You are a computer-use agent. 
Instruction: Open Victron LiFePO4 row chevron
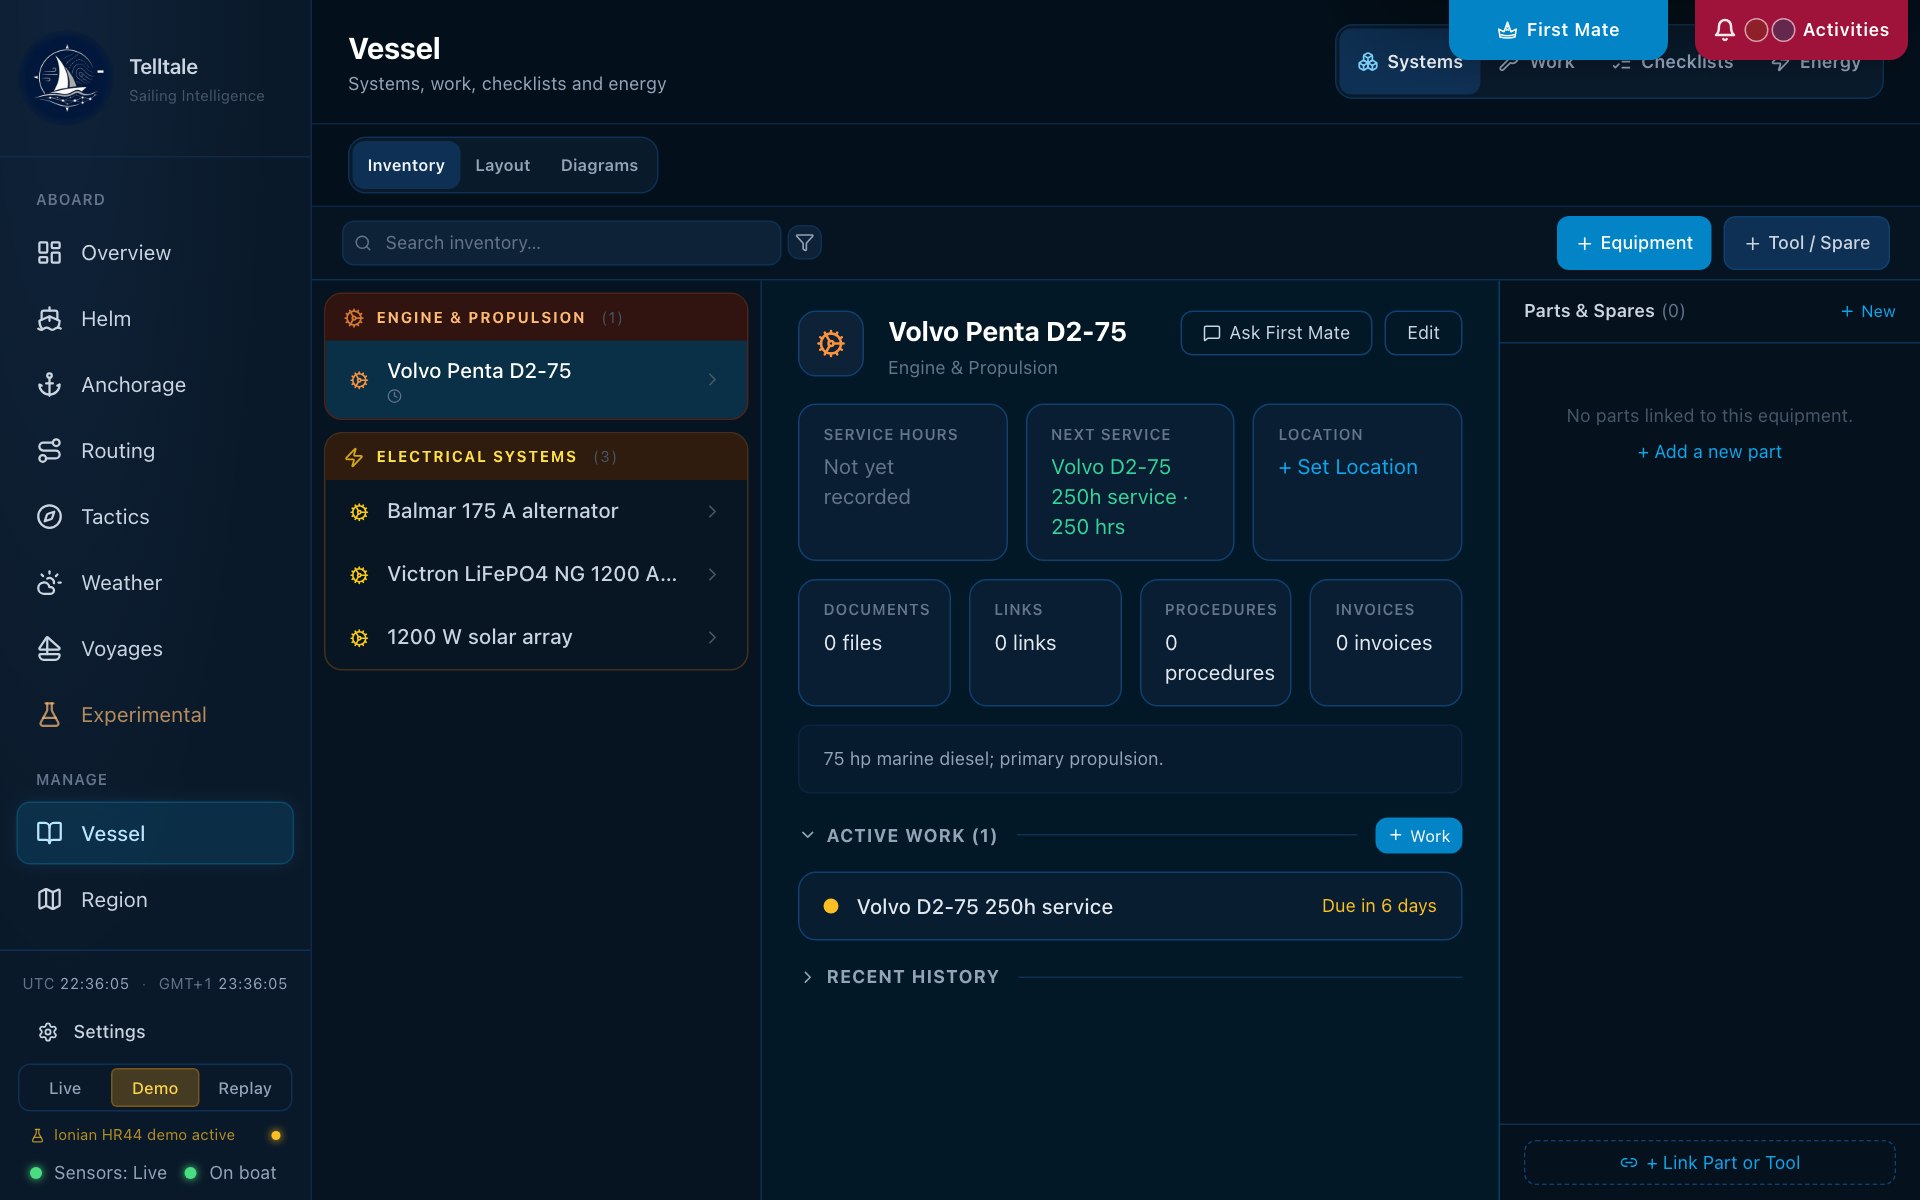point(712,575)
